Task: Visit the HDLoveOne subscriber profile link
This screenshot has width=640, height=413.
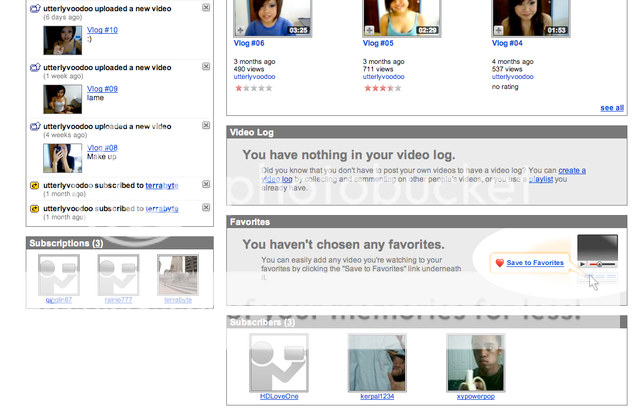Action: 279,397
